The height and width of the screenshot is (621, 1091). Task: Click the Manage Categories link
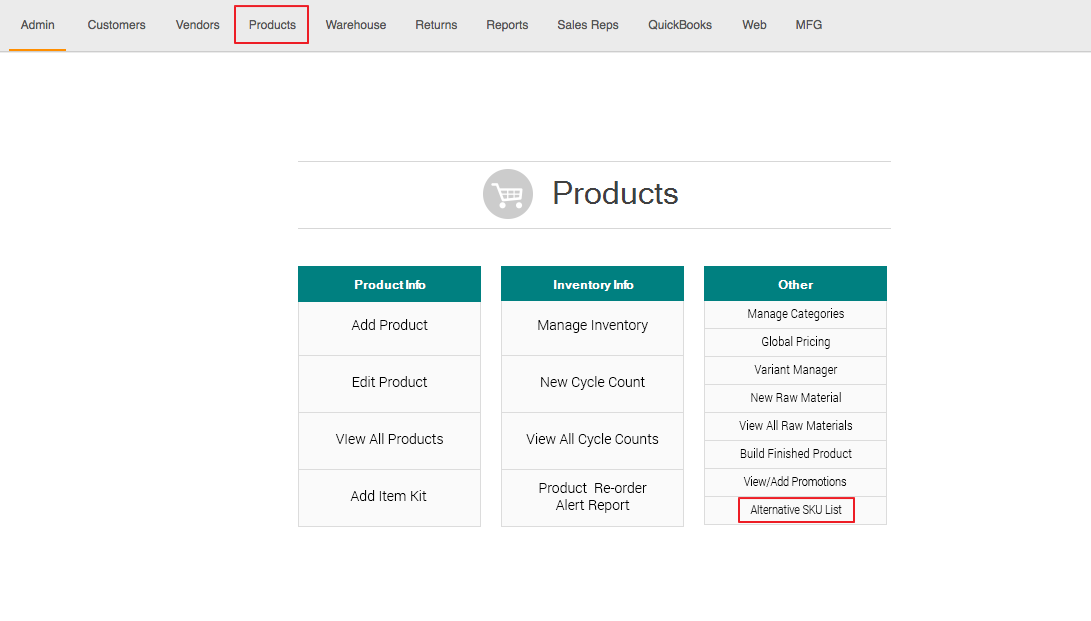(795, 314)
